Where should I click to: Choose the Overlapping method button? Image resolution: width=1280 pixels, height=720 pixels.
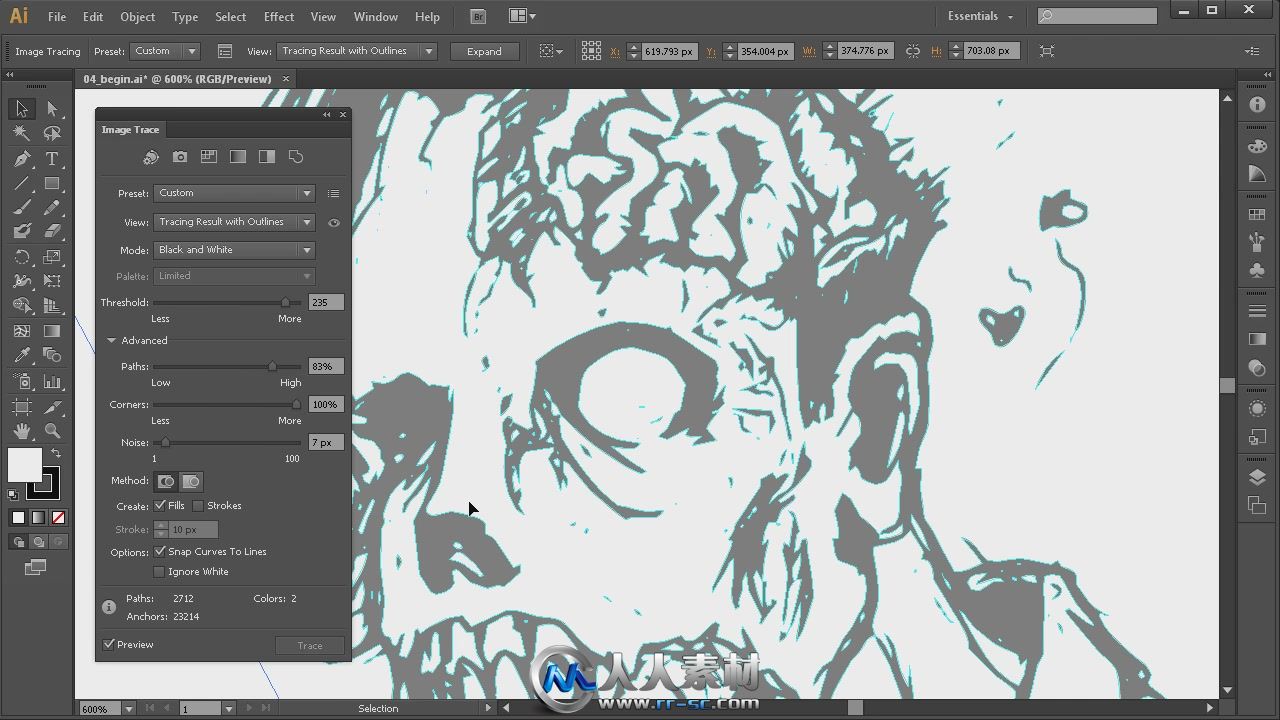[191, 481]
